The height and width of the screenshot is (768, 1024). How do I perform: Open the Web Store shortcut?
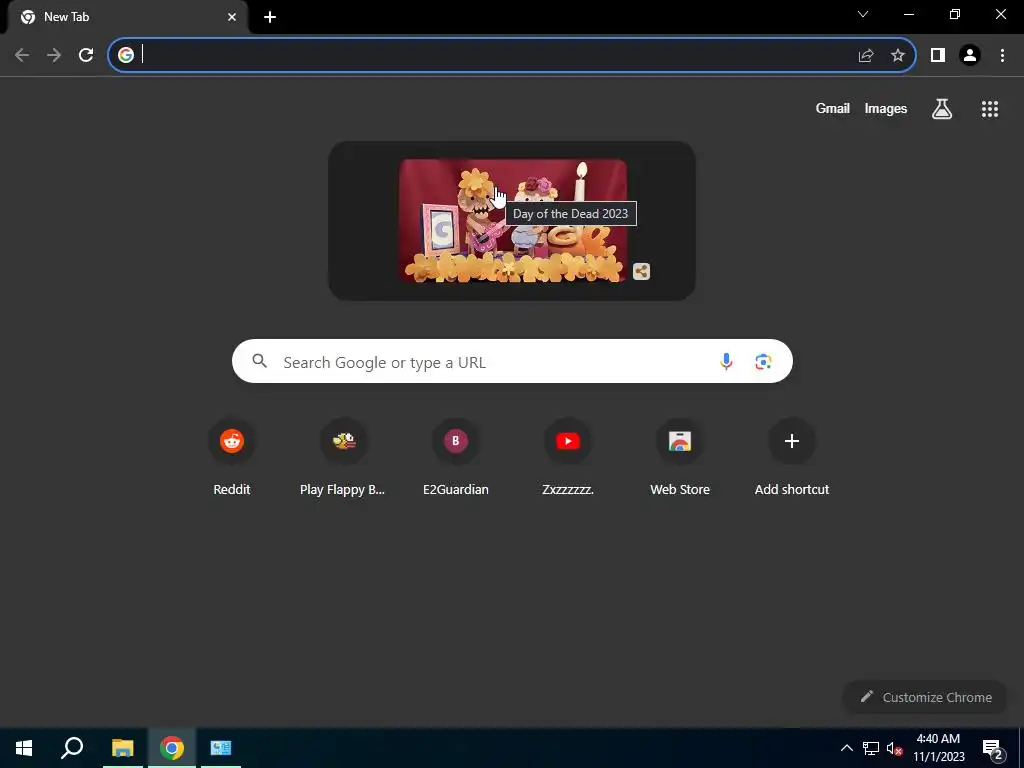[x=680, y=459]
